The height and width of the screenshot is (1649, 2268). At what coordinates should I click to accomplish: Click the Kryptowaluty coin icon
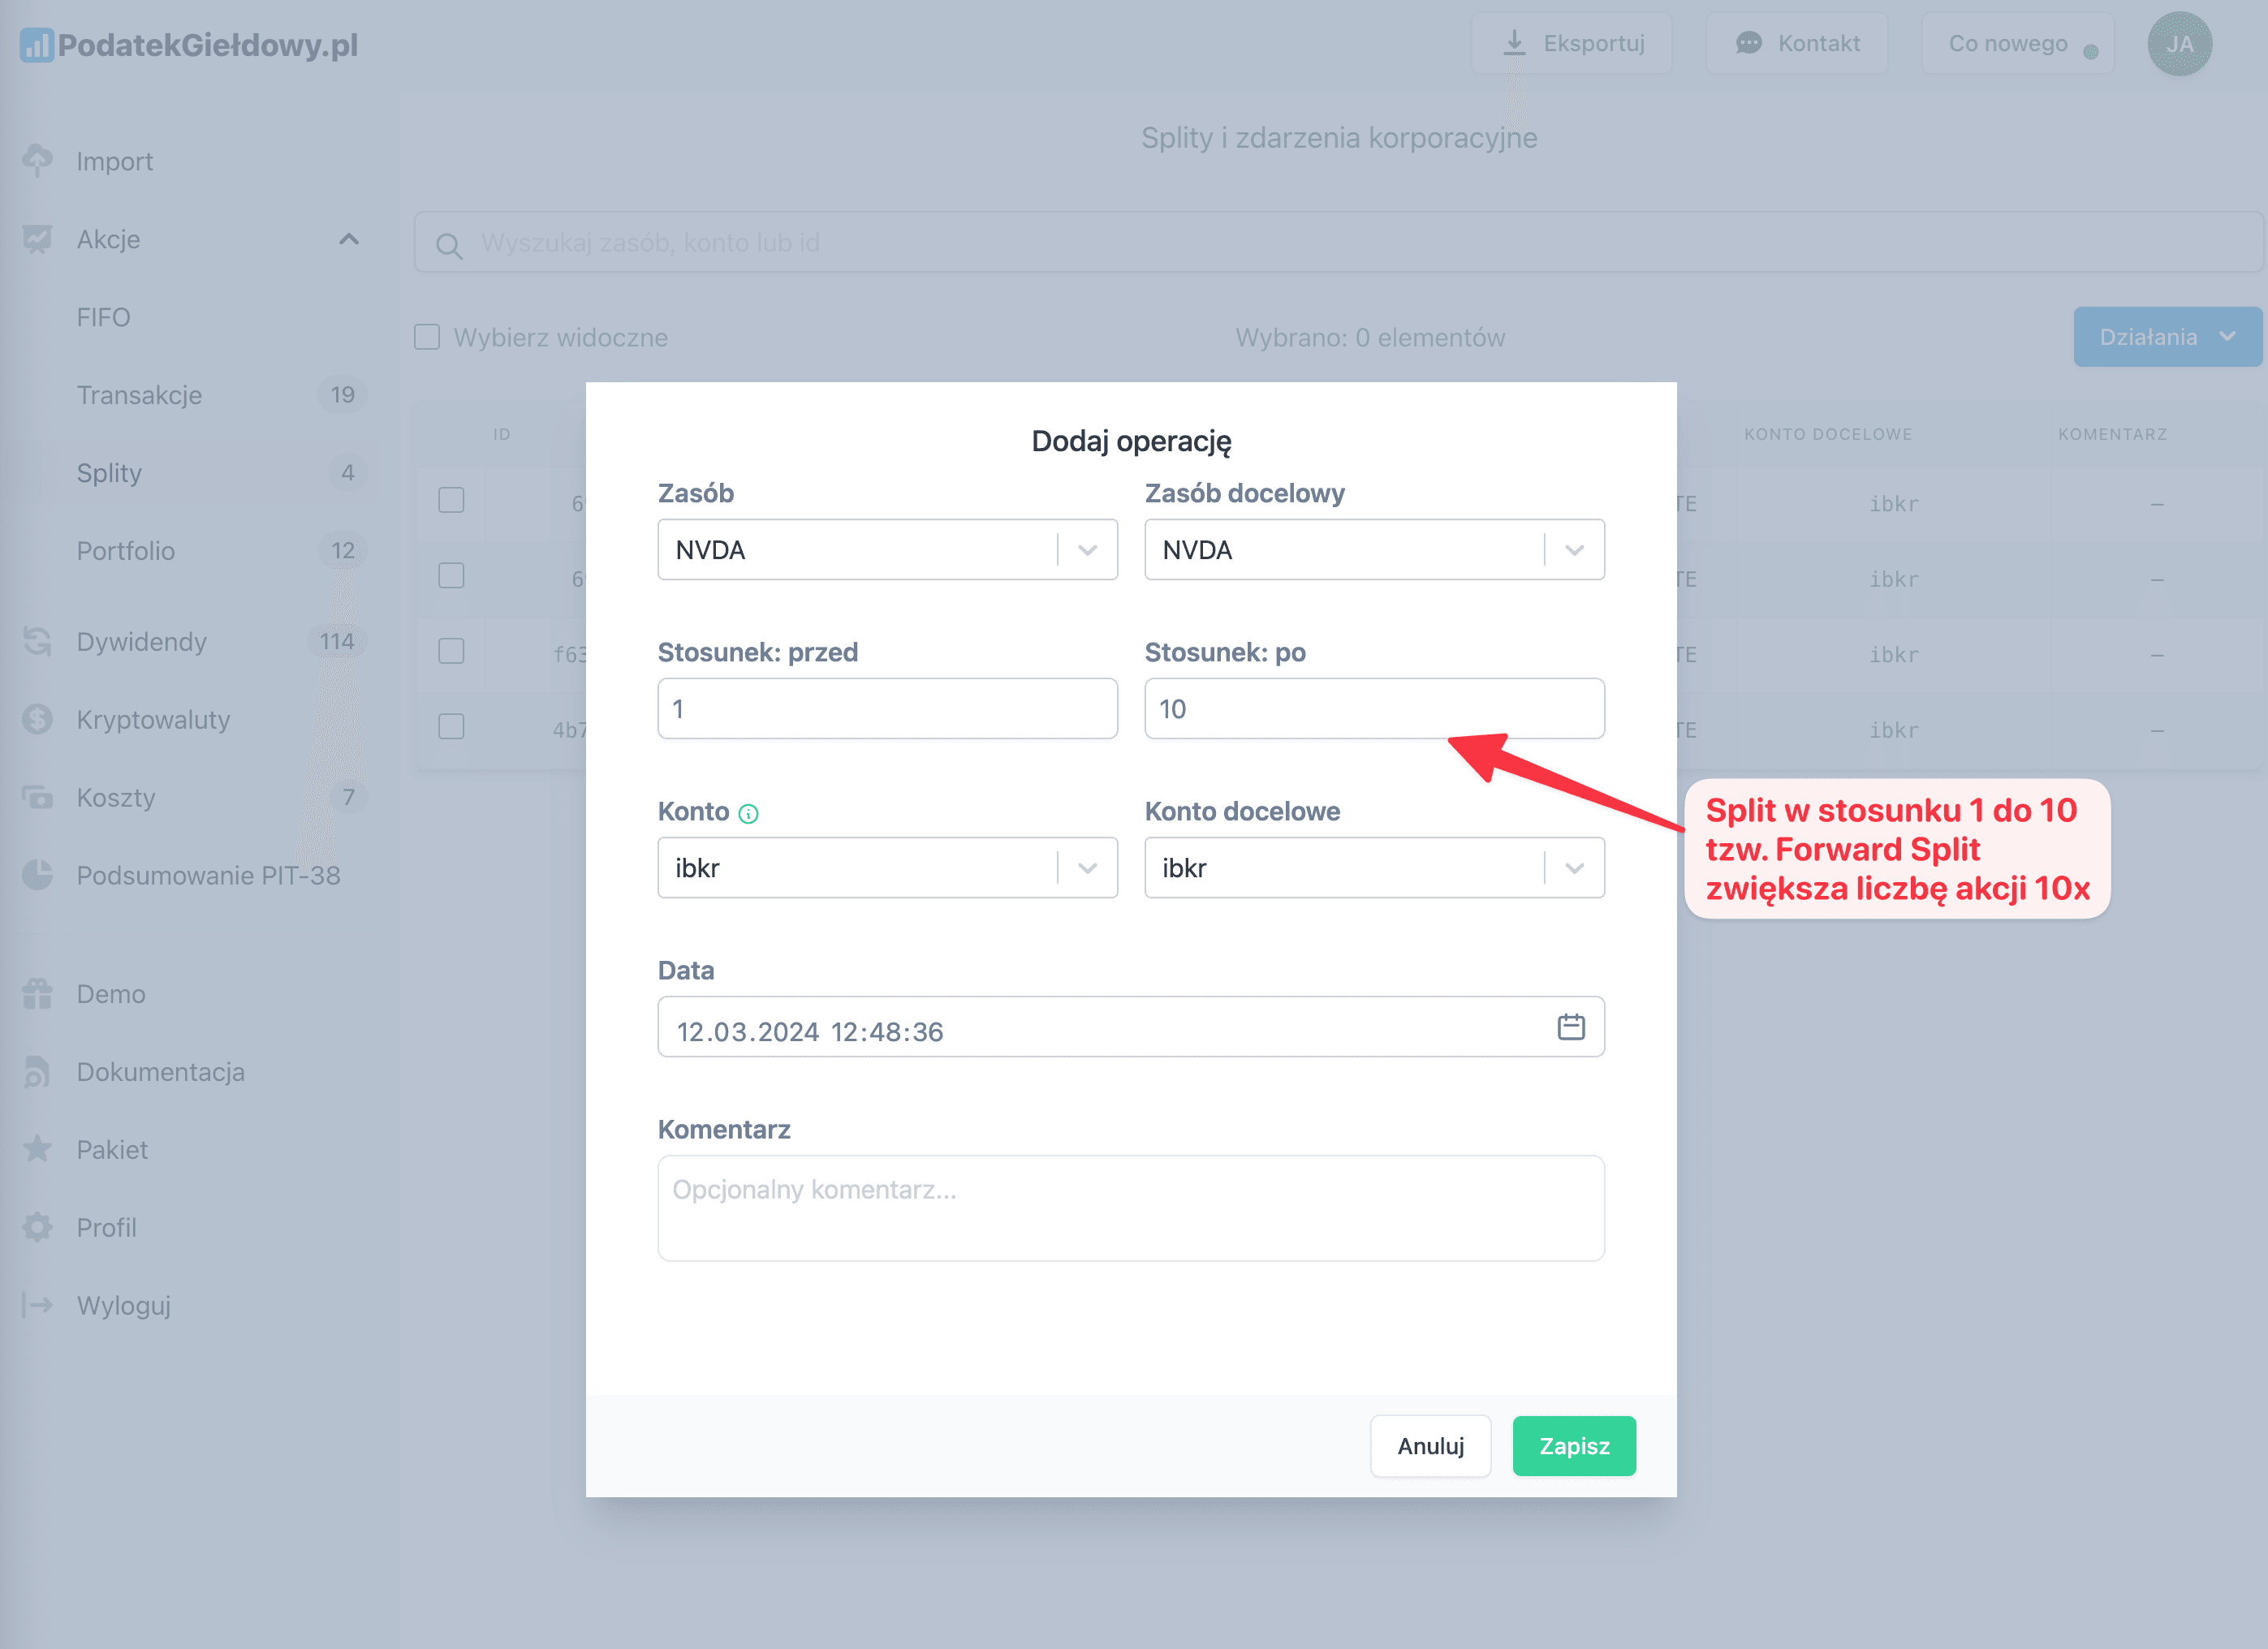(x=38, y=719)
